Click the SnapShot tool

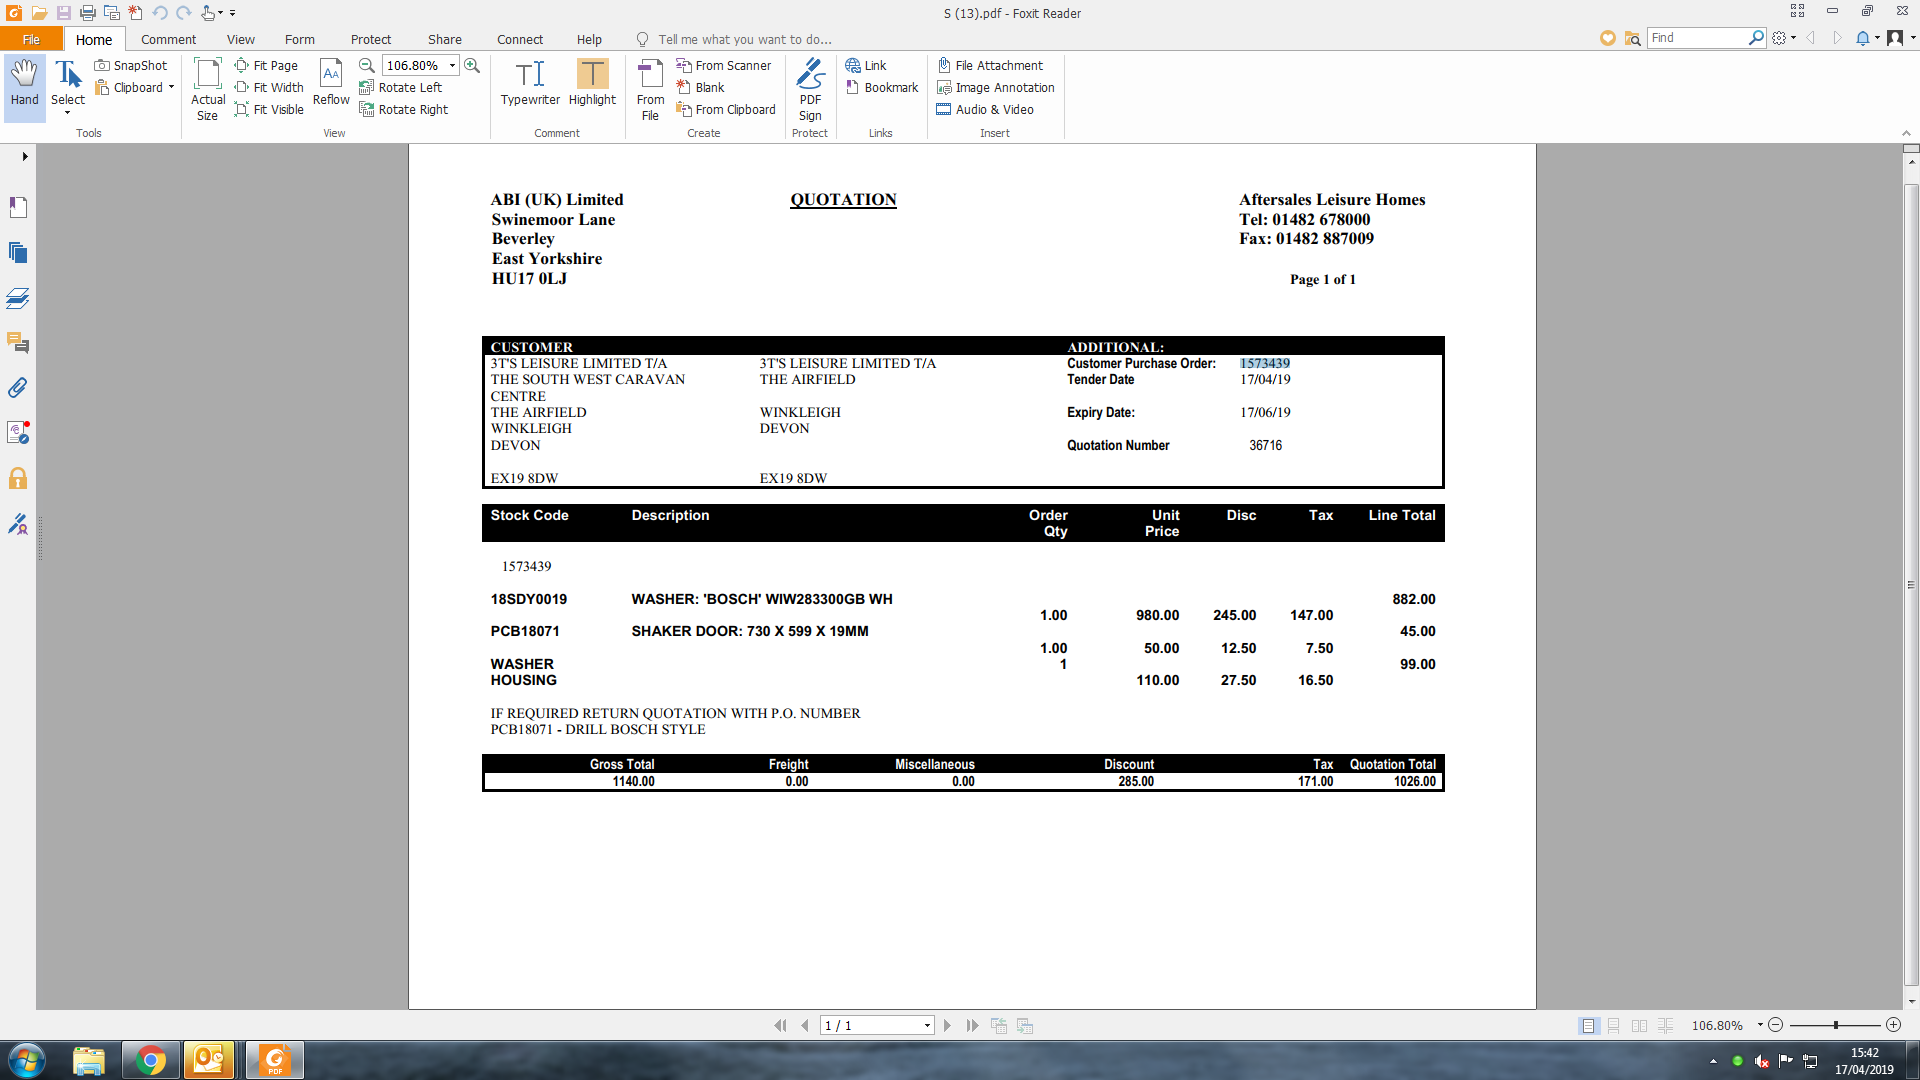coord(131,65)
